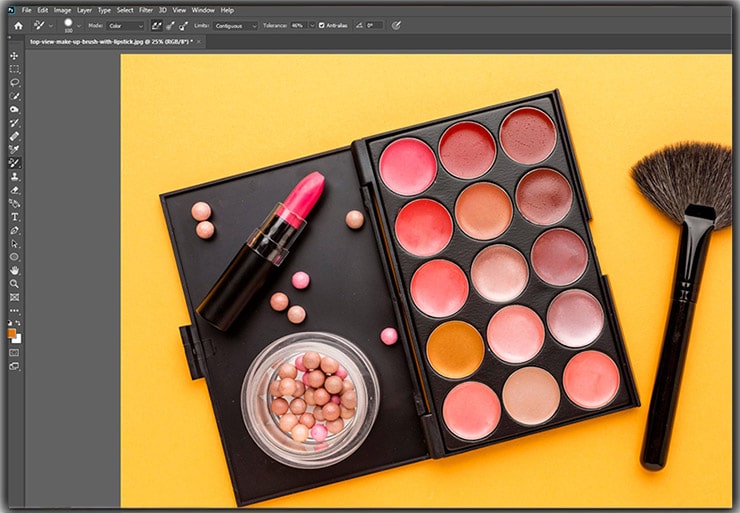Select the Clone Stamp tool
Image resolution: width=740 pixels, height=513 pixels.
pyautogui.click(x=14, y=176)
